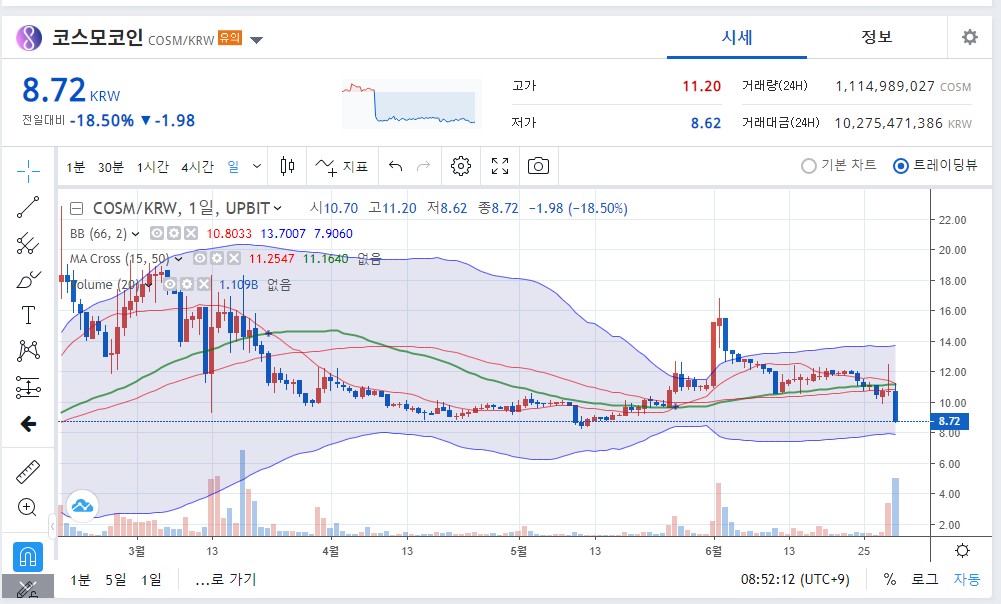Click the 8.72 current price label on axis
Viewport: 1001px width, 604px height.
[949, 421]
